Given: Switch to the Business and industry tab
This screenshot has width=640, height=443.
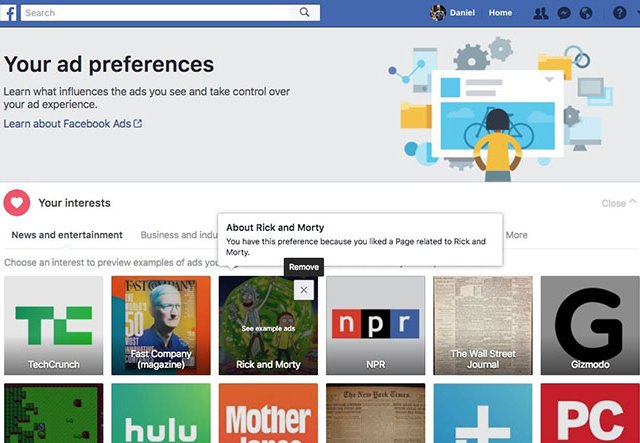Looking at the screenshot, I should (x=179, y=235).
